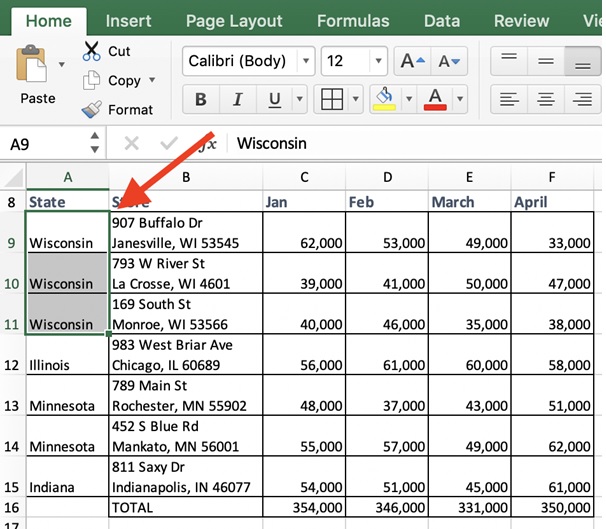Click the 983 West Briar Ave cell

coord(186,355)
